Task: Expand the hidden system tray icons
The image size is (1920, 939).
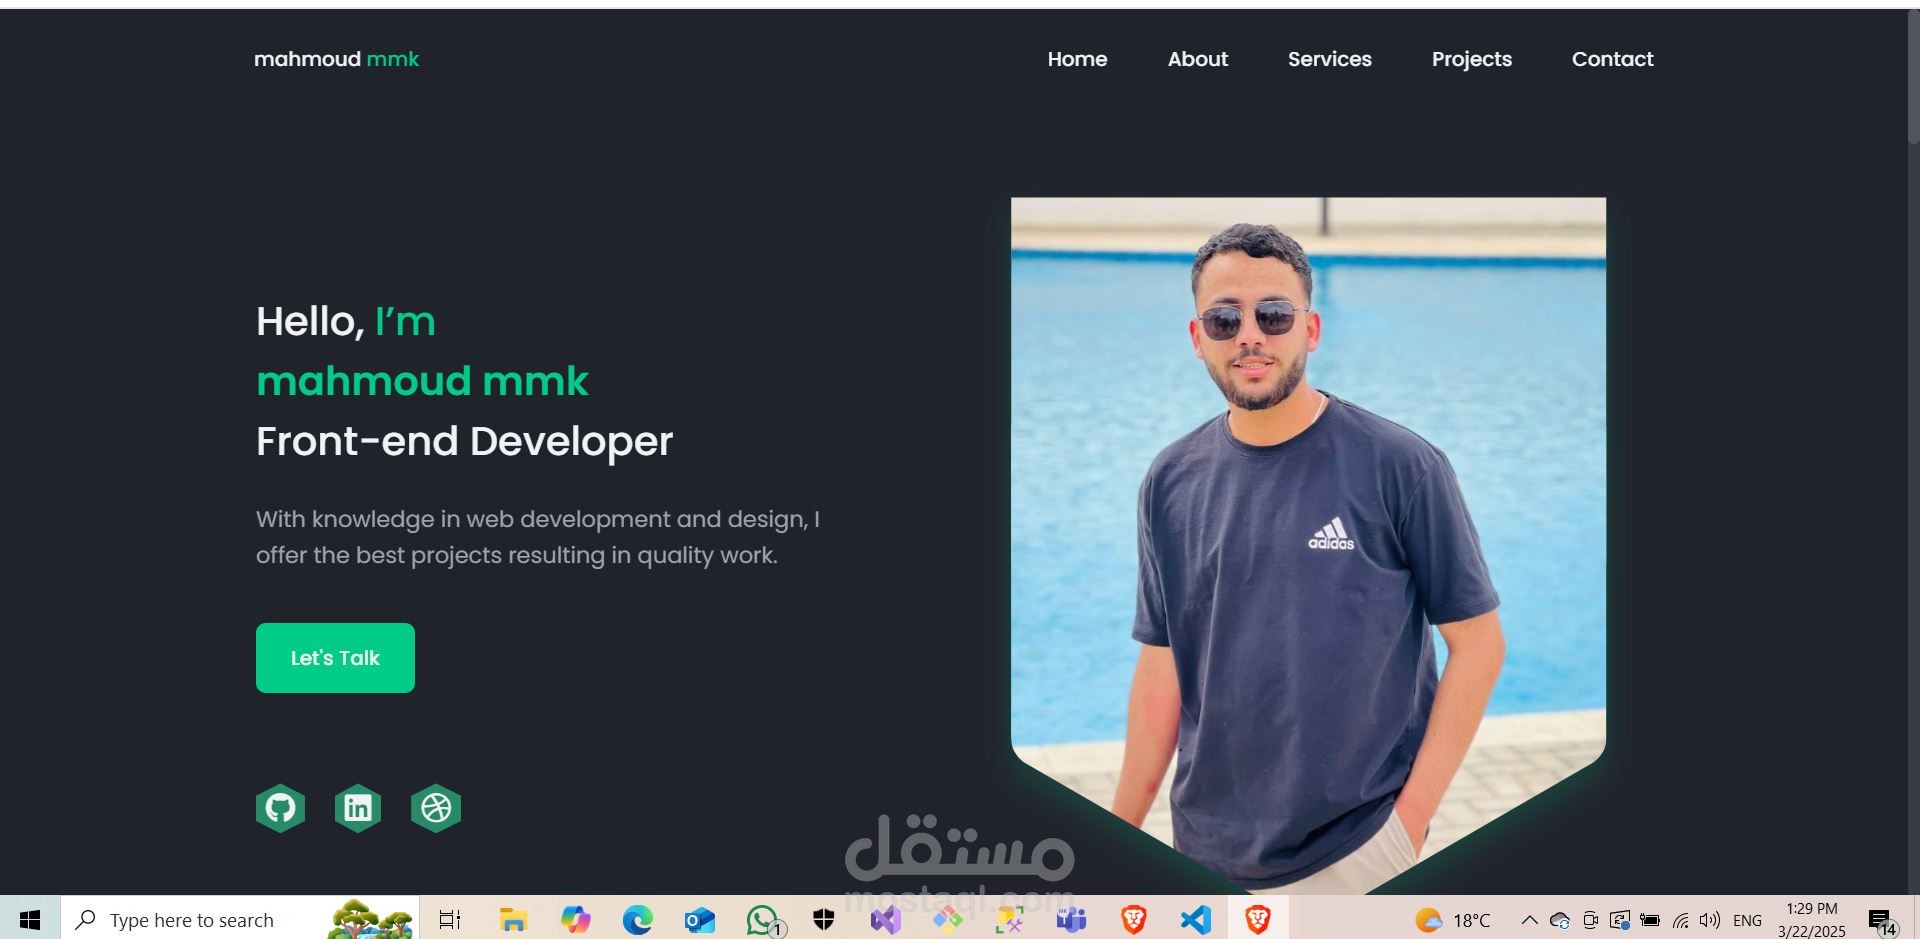Action: 1529,920
